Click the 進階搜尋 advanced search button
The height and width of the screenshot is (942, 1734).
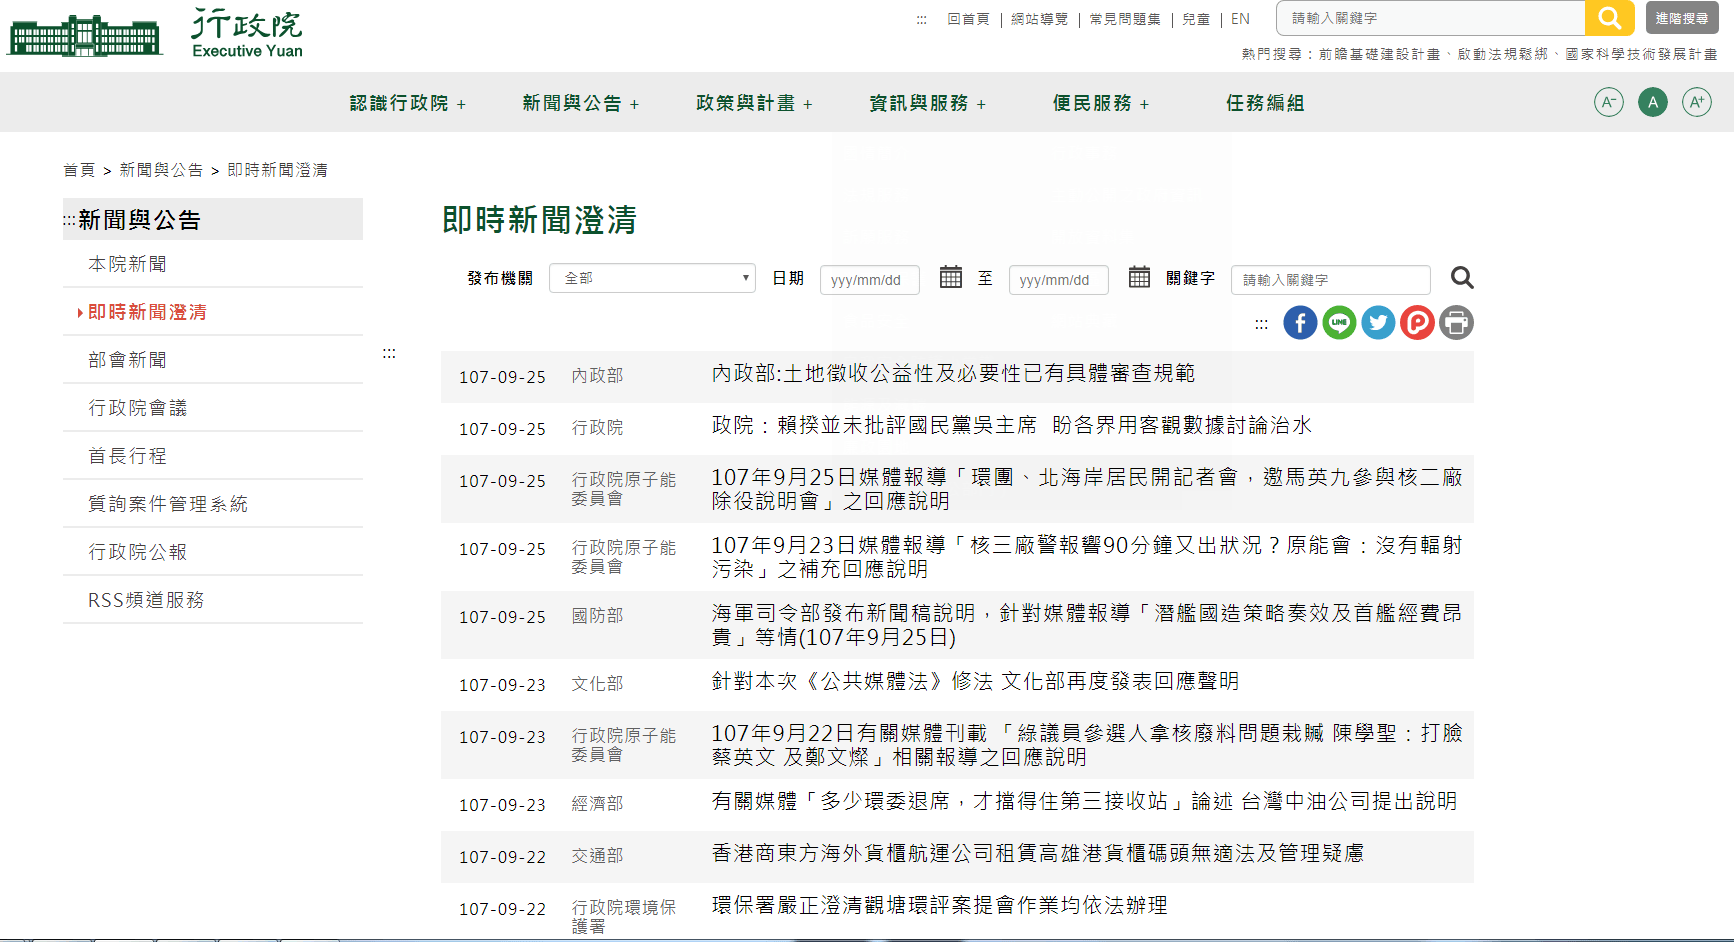pyautogui.click(x=1681, y=18)
